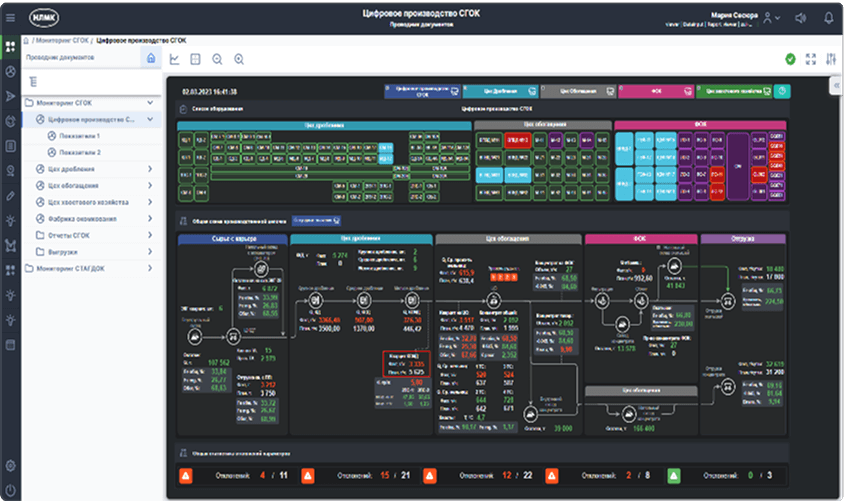Open the user profile dropdown arrow

coord(780,18)
